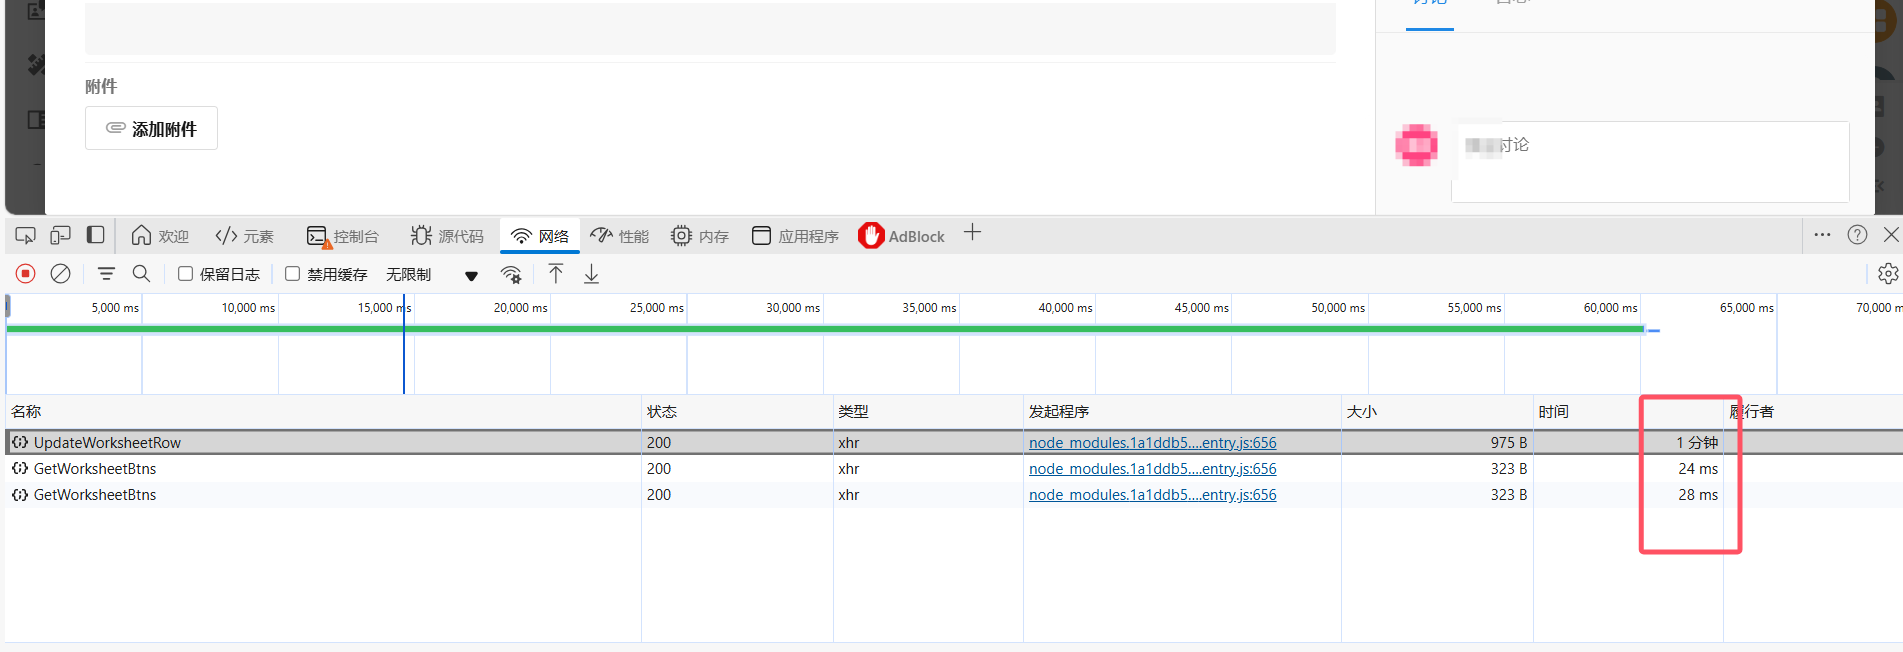Click the blue timeline marker line
Screen dimensions: 1903x652
point(404,350)
